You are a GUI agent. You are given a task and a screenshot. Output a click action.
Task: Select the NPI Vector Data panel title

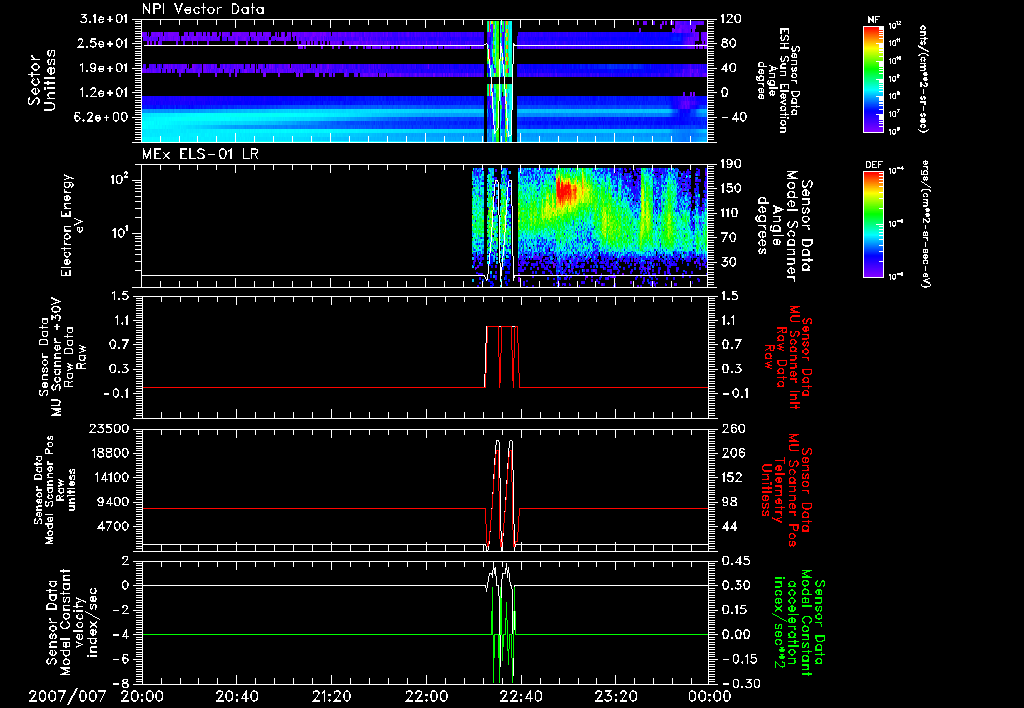pyautogui.click(x=205, y=9)
